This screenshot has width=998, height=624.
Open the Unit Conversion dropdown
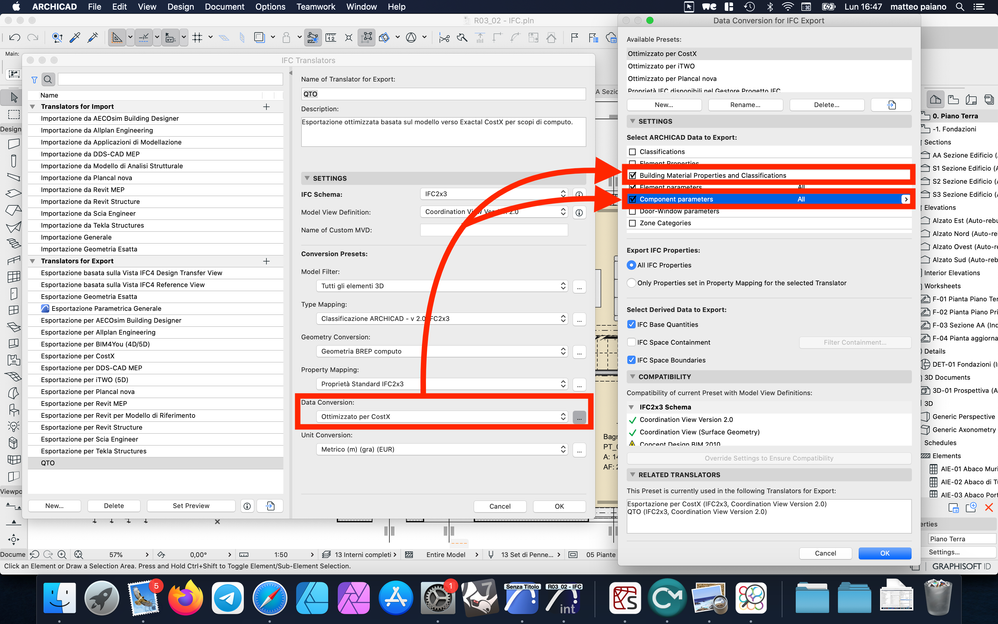coord(442,450)
